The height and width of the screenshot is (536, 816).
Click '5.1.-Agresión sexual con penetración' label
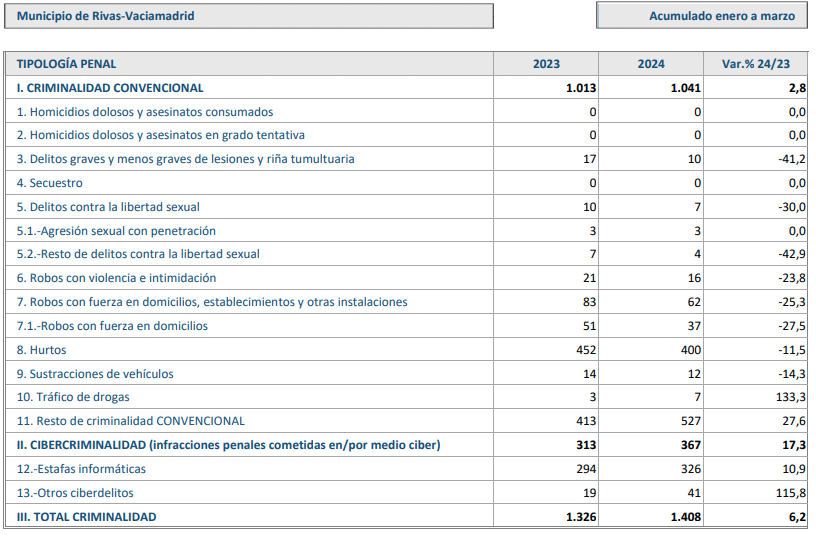[x=116, y=231]
